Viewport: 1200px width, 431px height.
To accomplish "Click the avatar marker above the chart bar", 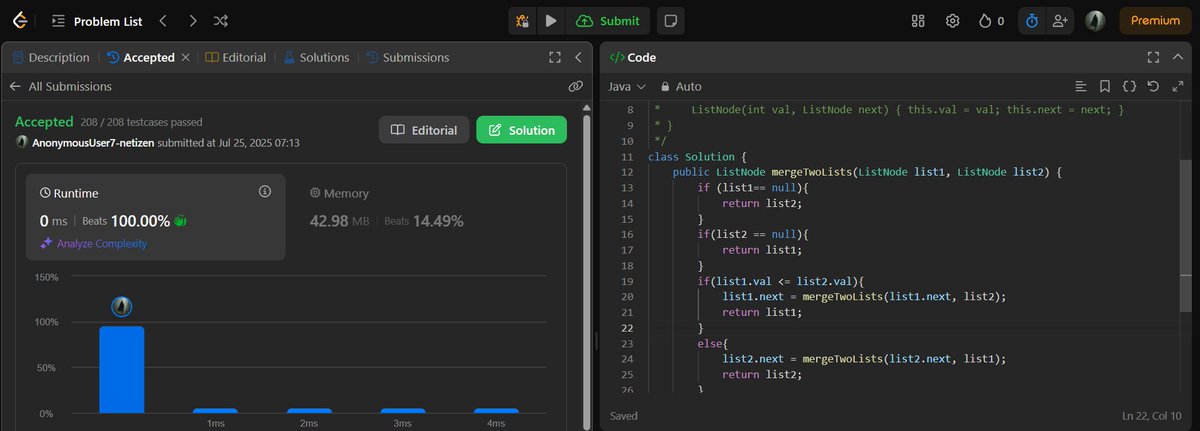I will [x=121, y=308].
